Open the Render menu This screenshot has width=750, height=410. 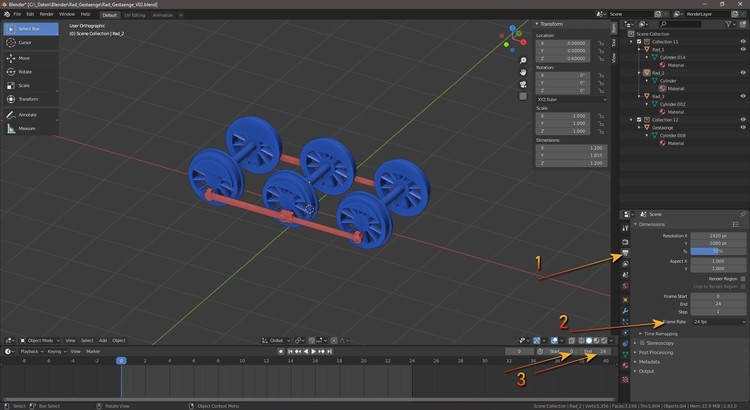coord(47,14)
